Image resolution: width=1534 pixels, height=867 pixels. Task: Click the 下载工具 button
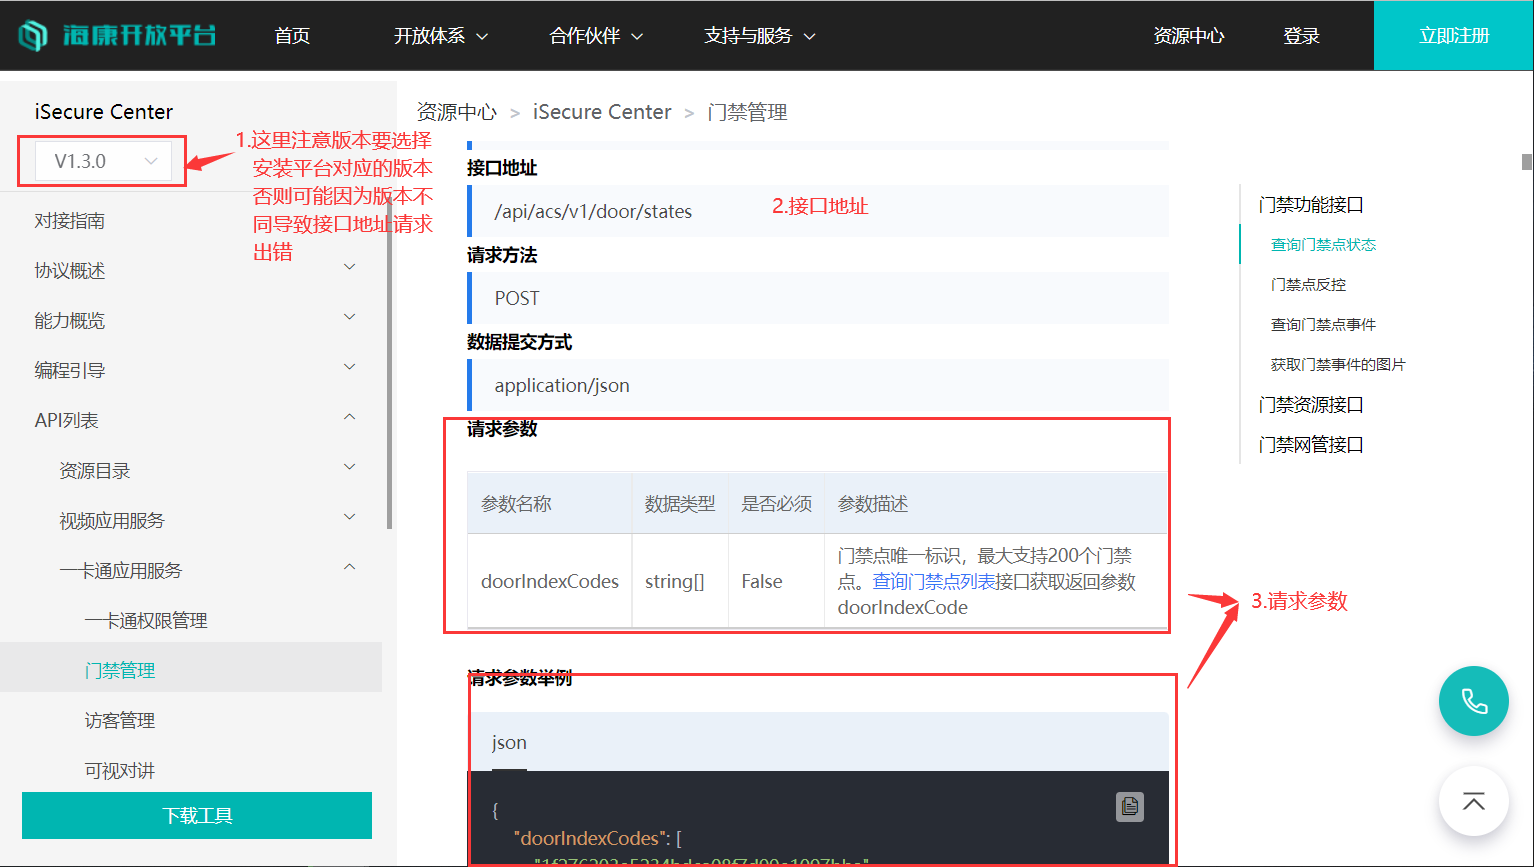point(197,815)
